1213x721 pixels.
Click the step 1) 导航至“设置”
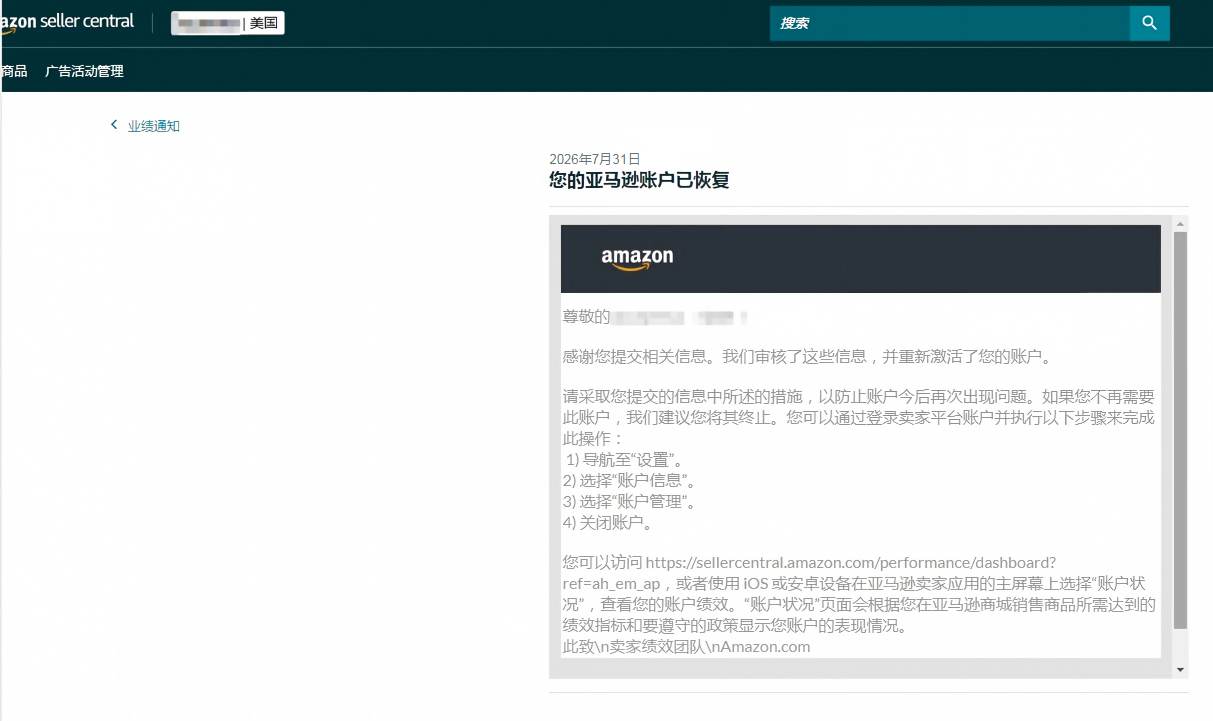[x=624, y=460]
